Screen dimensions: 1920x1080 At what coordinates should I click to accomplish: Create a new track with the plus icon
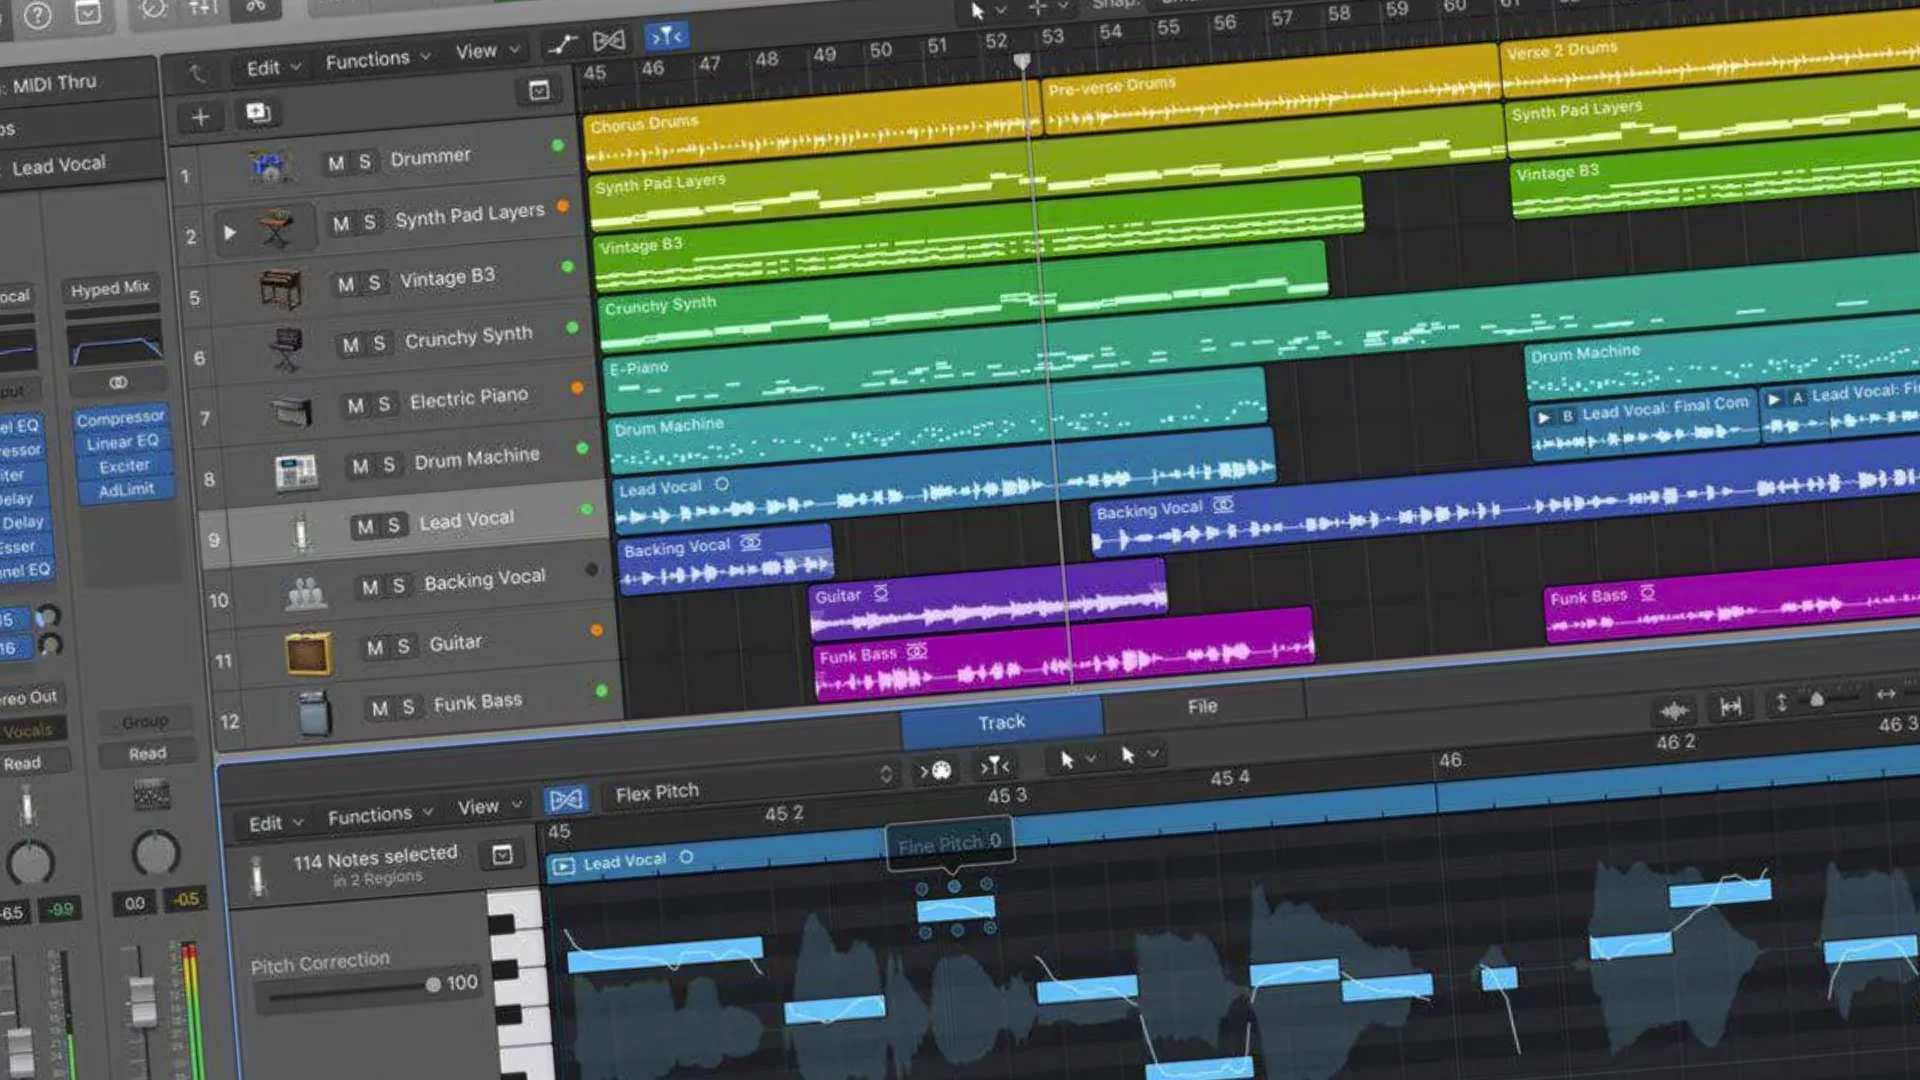point(199,116)
